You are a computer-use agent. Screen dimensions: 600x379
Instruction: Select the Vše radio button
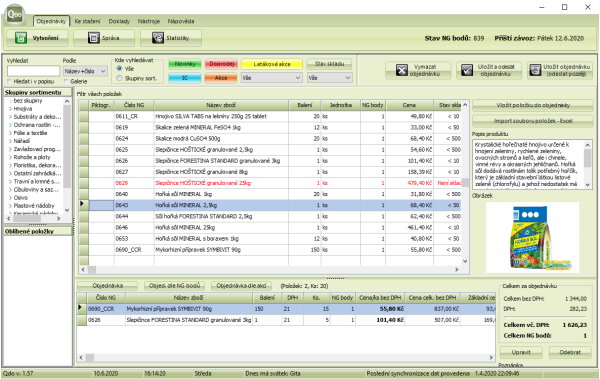point(119,68)
